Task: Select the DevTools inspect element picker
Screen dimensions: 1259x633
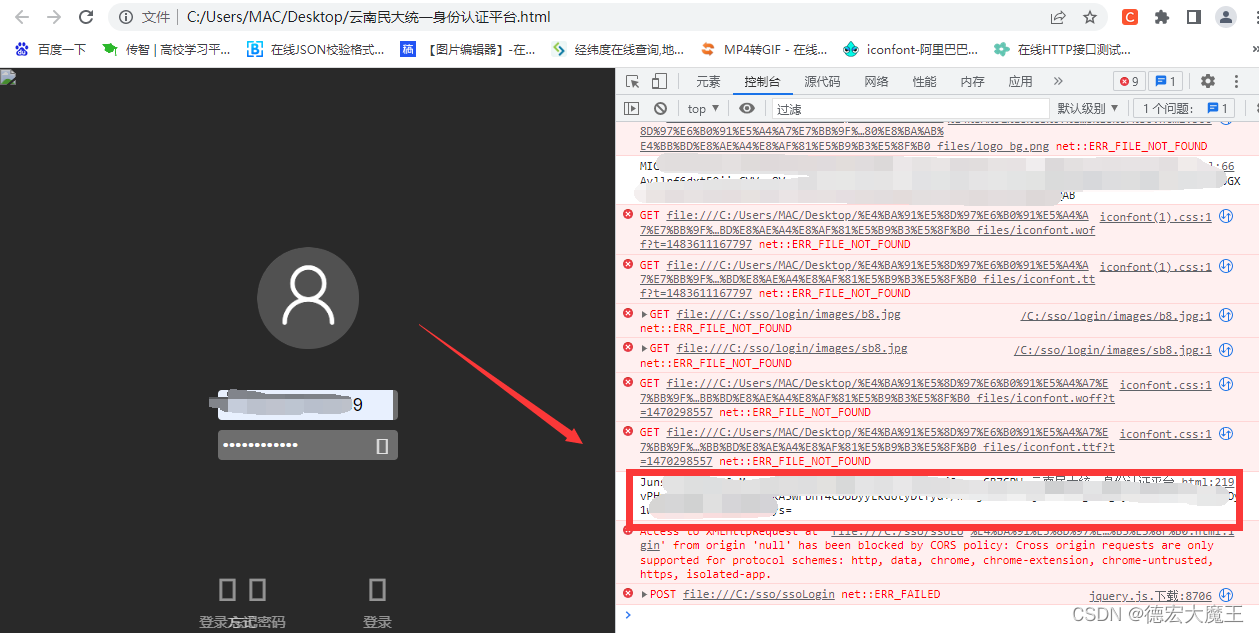Action: [x=633, y=82]
